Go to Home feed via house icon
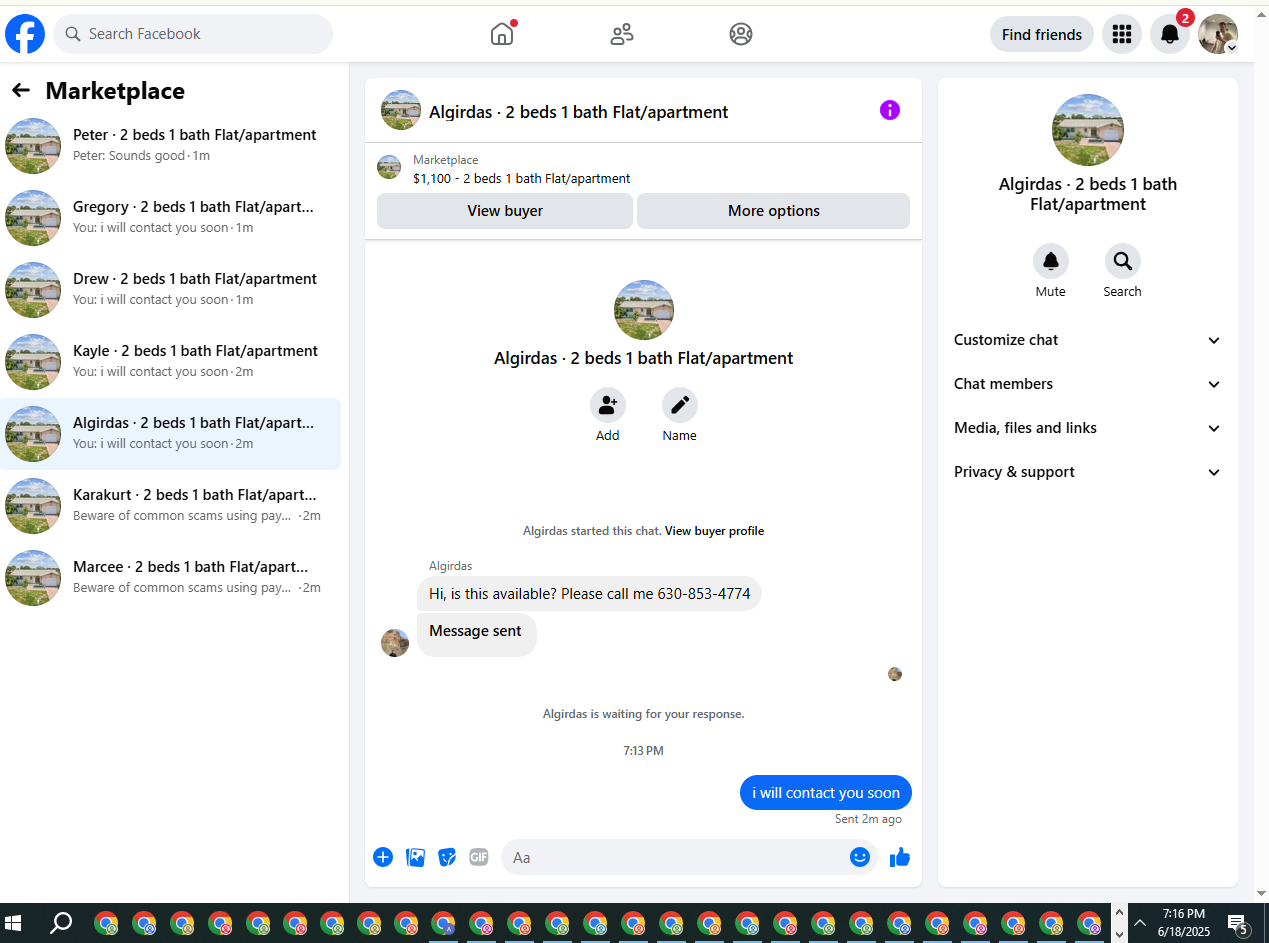Image resolution: width=1269 pixels, height=943 pixels. [x=502, y=34]
